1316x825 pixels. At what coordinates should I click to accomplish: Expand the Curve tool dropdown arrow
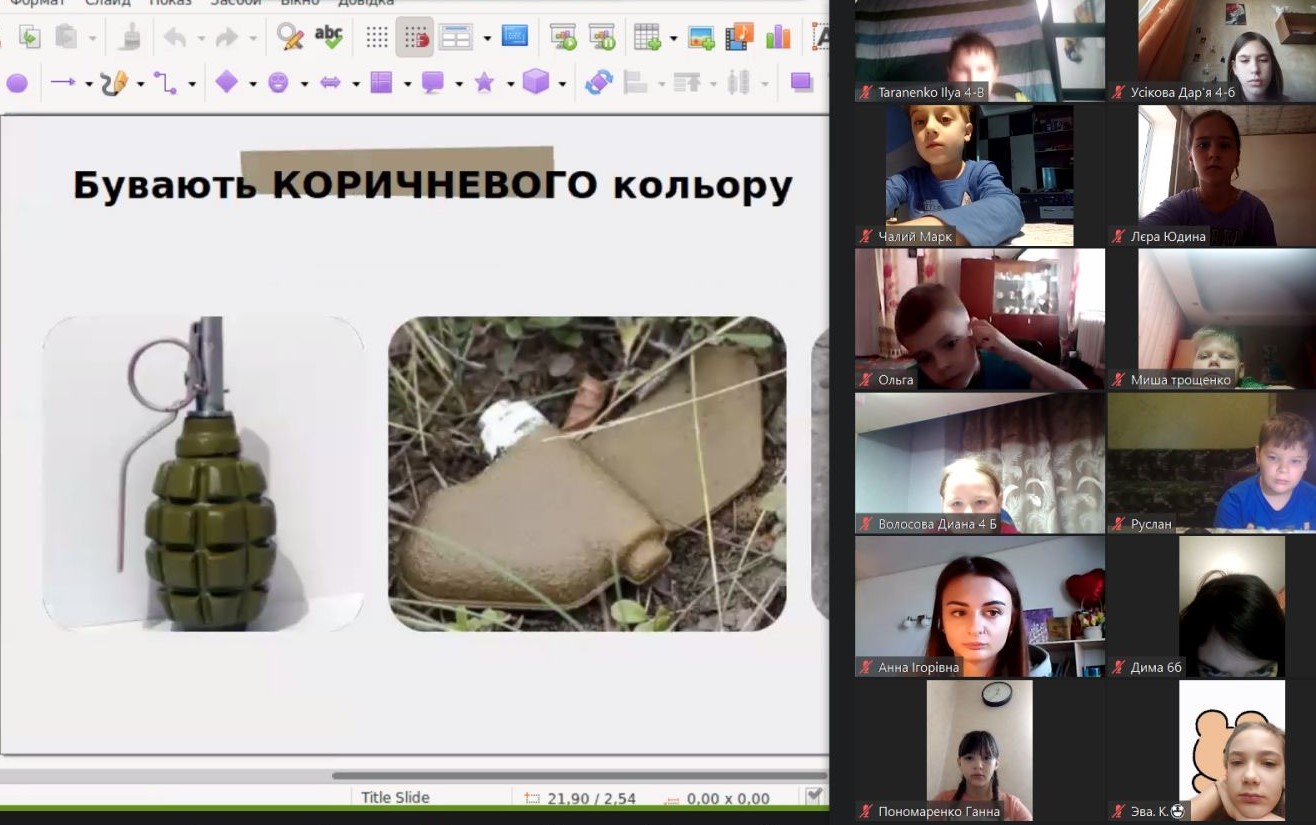[140, 84]
